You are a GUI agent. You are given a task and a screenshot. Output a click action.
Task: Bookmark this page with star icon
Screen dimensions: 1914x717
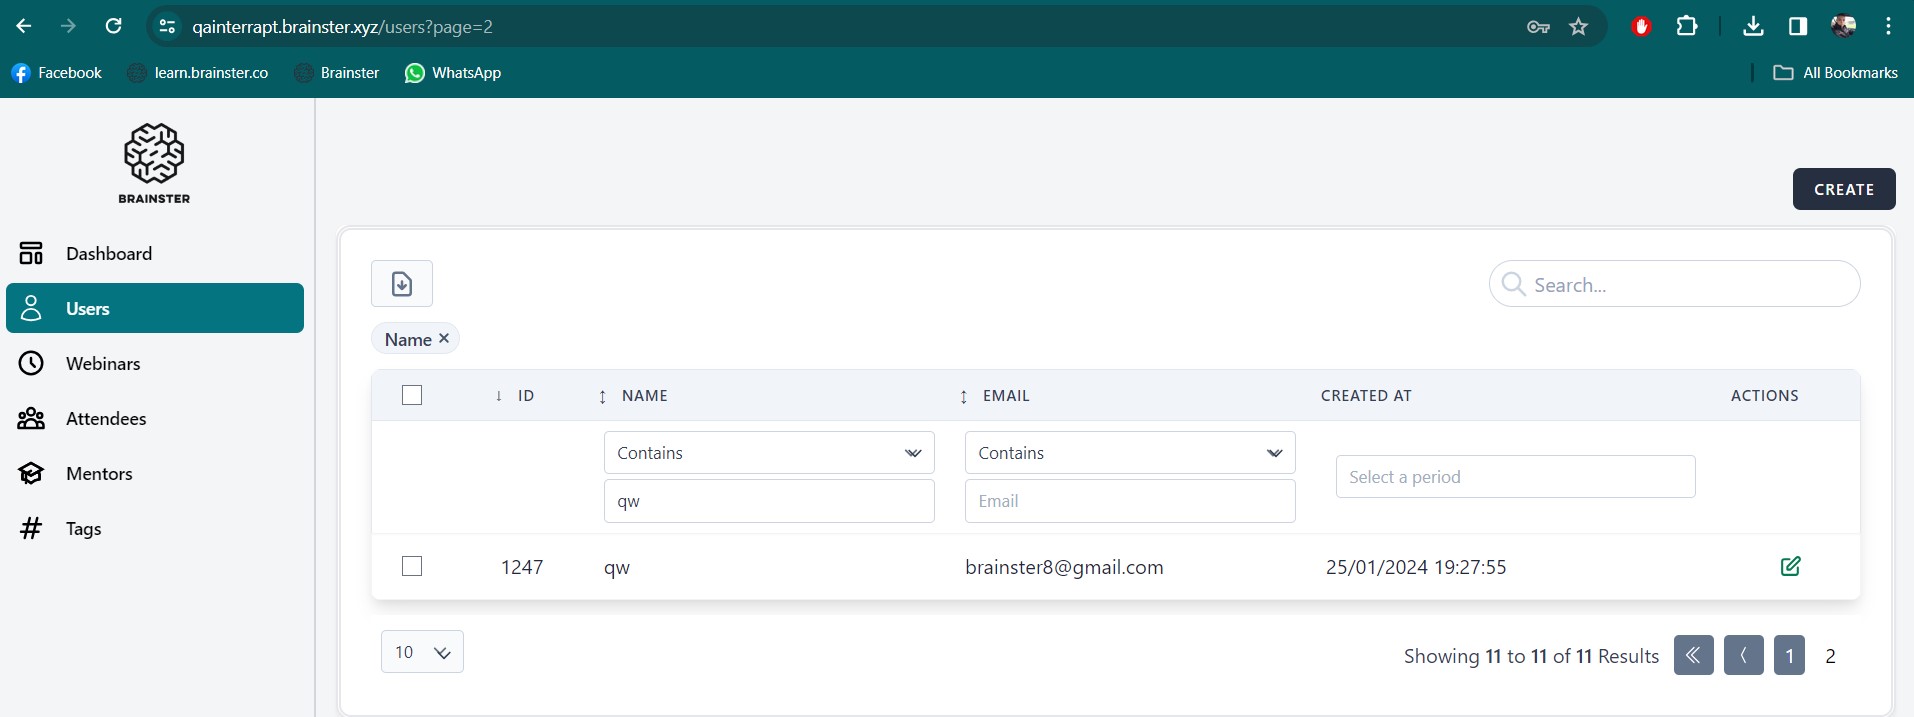(1578, 27)
